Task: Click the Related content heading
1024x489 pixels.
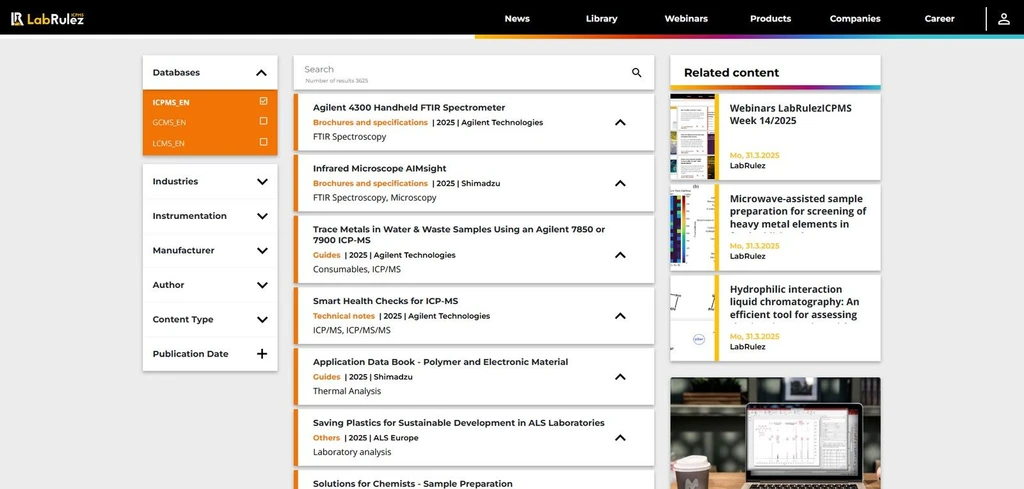Action: tap(731, 72)
